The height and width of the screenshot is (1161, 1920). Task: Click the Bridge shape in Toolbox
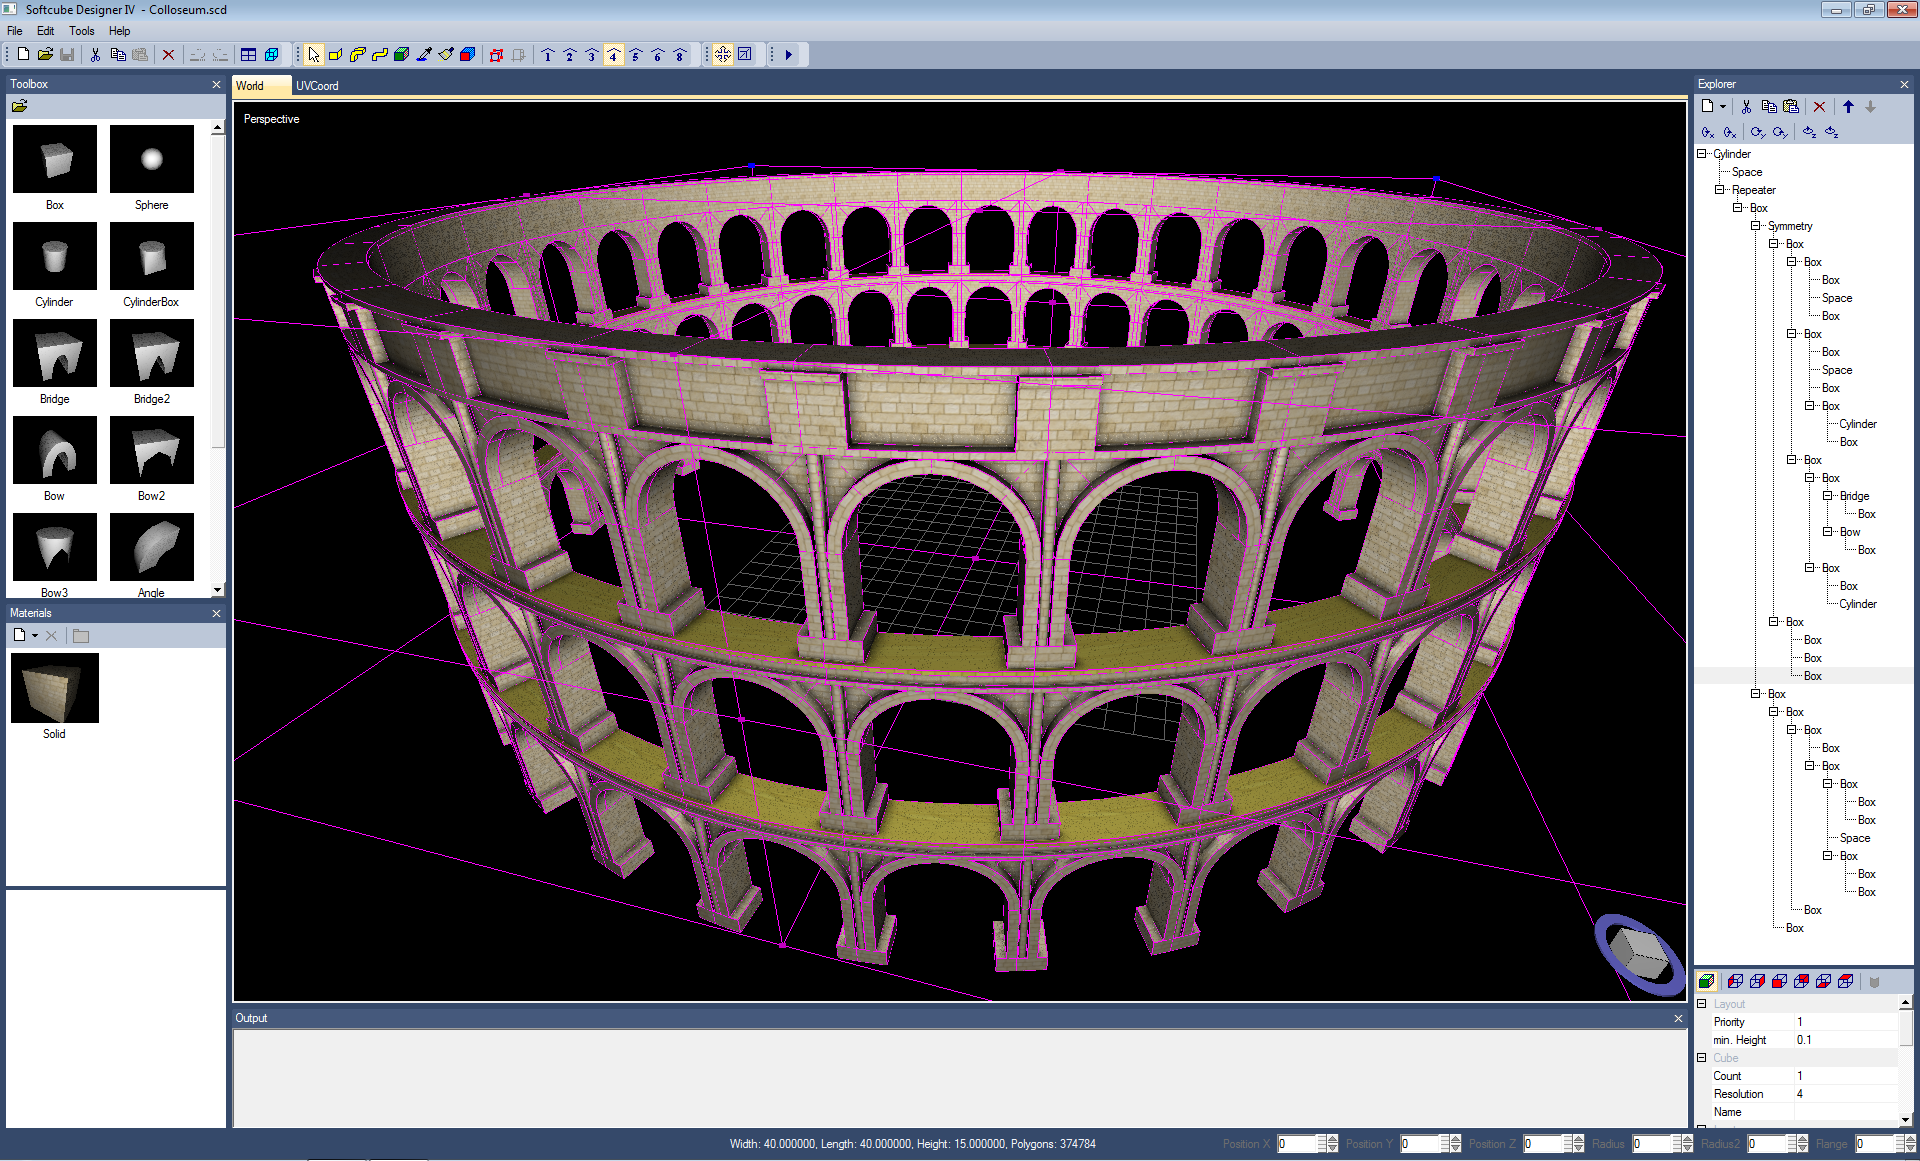pos(55,353)
